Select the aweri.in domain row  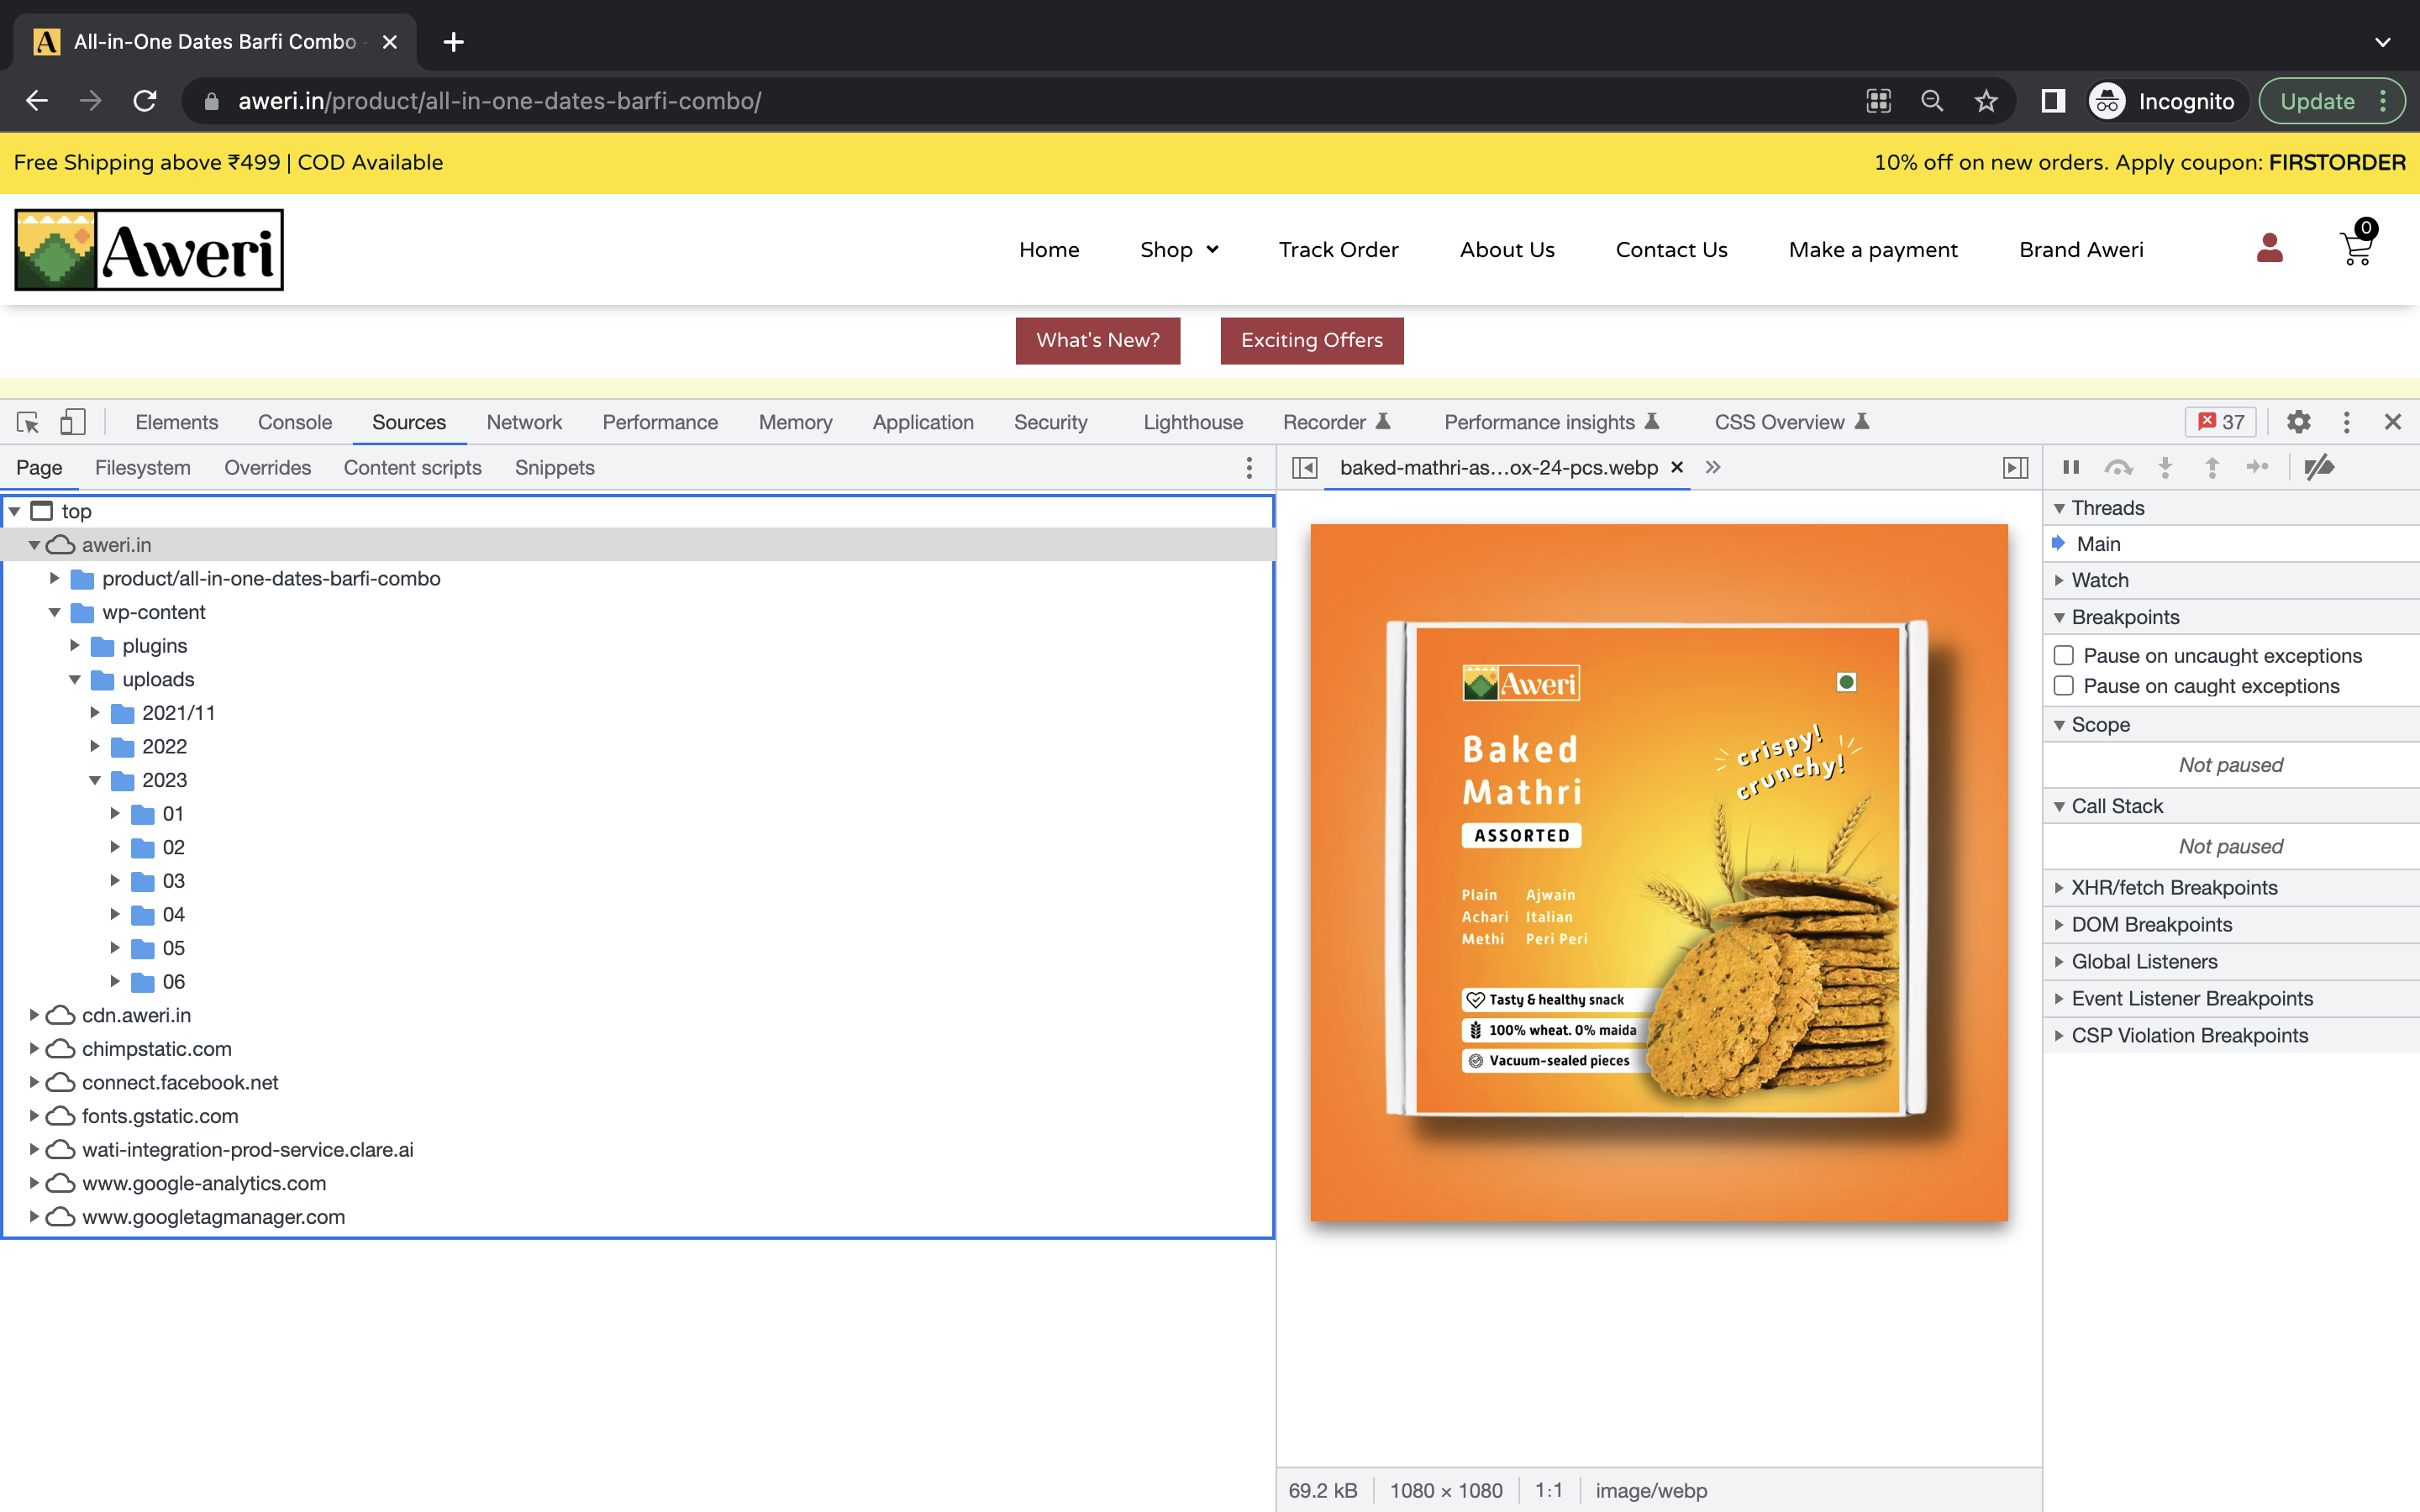638,544
